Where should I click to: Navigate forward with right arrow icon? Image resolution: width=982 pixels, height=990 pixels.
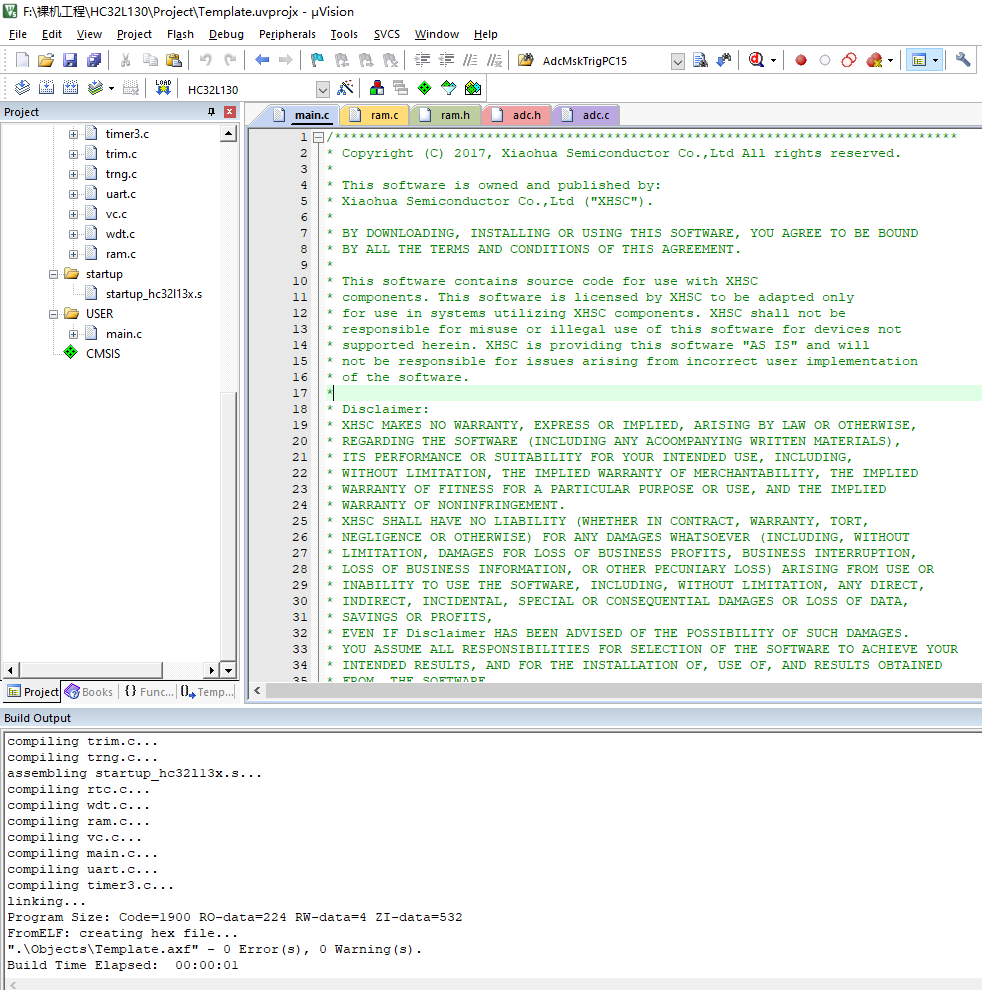pyautogui.click(x=285, y=61)
